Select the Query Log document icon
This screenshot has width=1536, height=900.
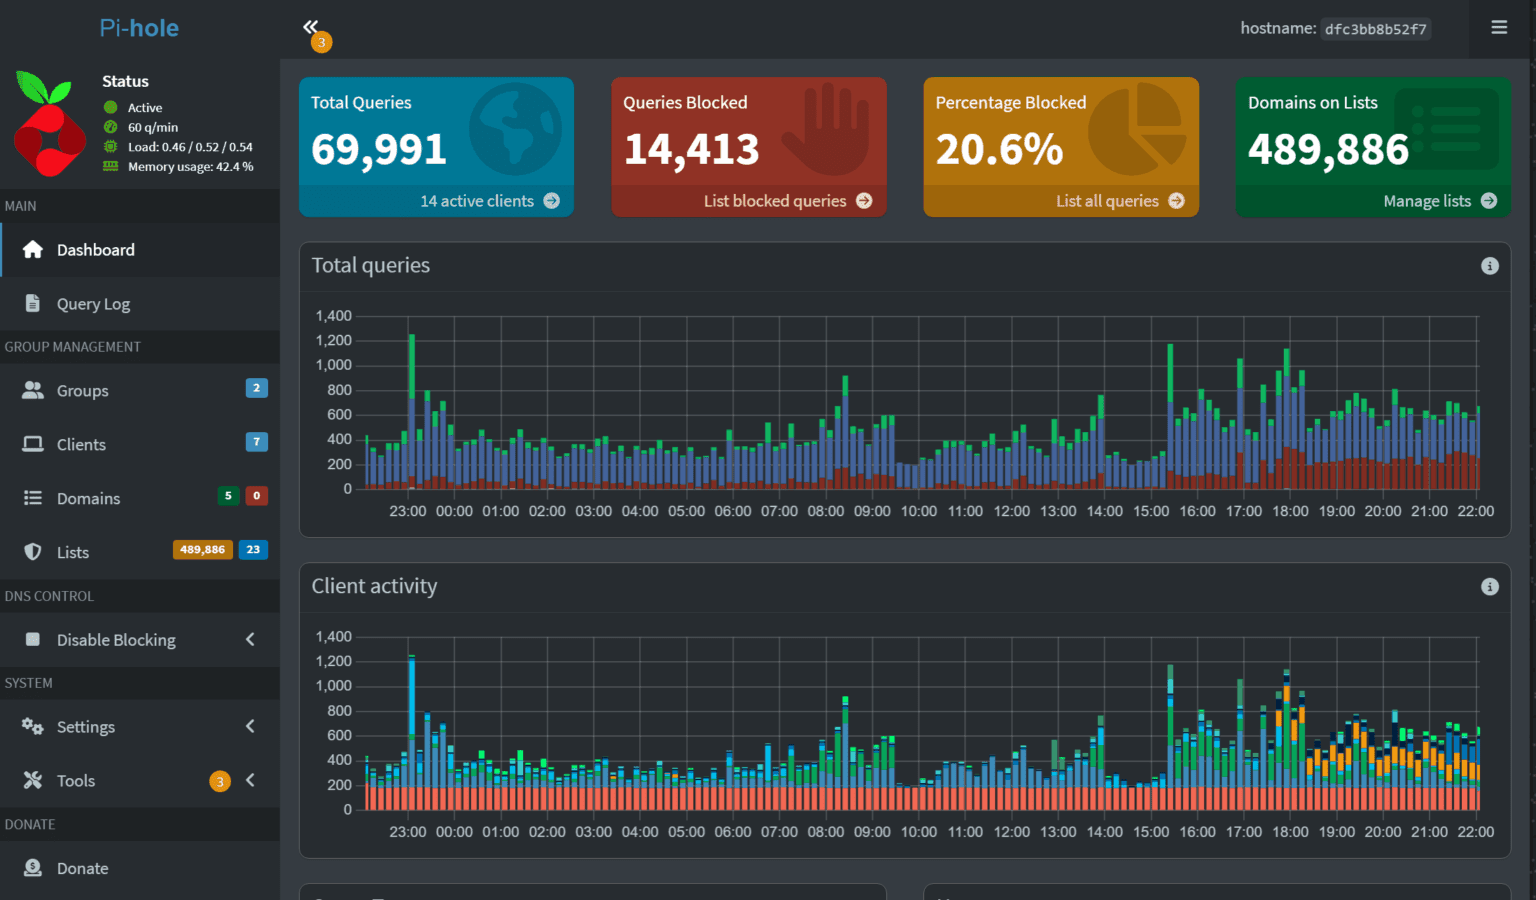point(33,303)
